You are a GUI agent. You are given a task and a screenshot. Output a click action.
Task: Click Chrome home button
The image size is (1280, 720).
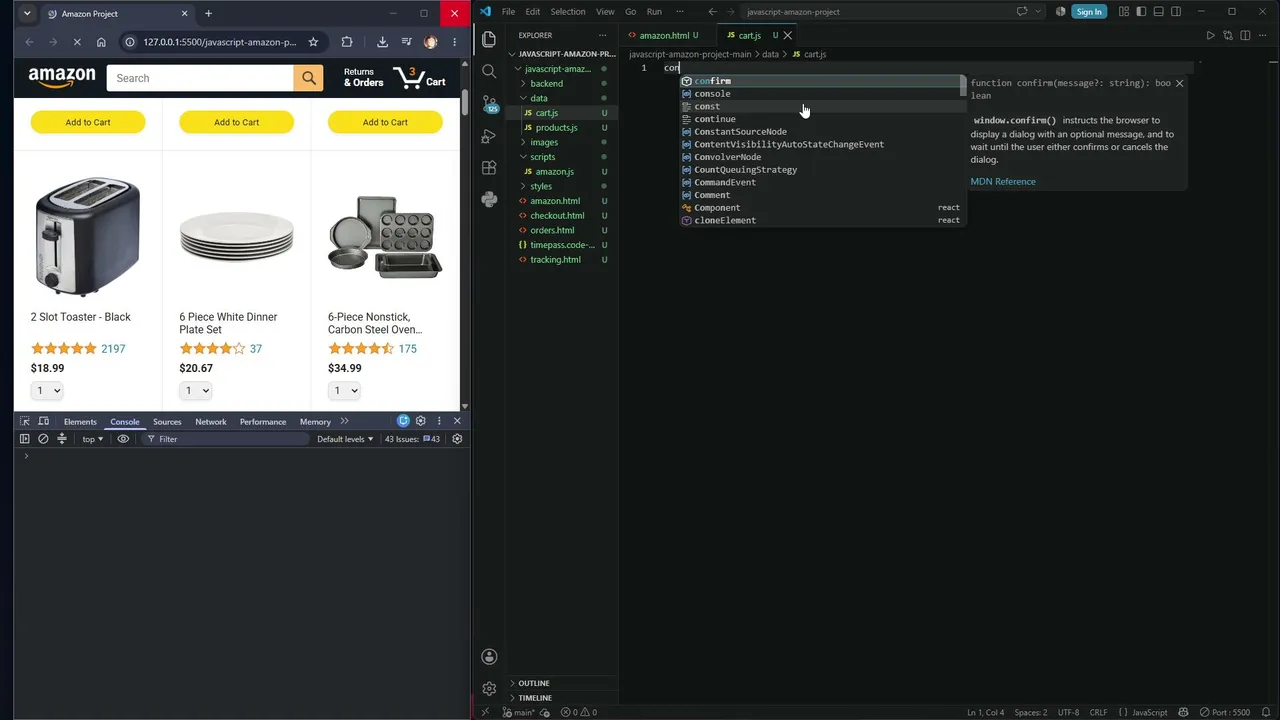(x=101, y=42)
